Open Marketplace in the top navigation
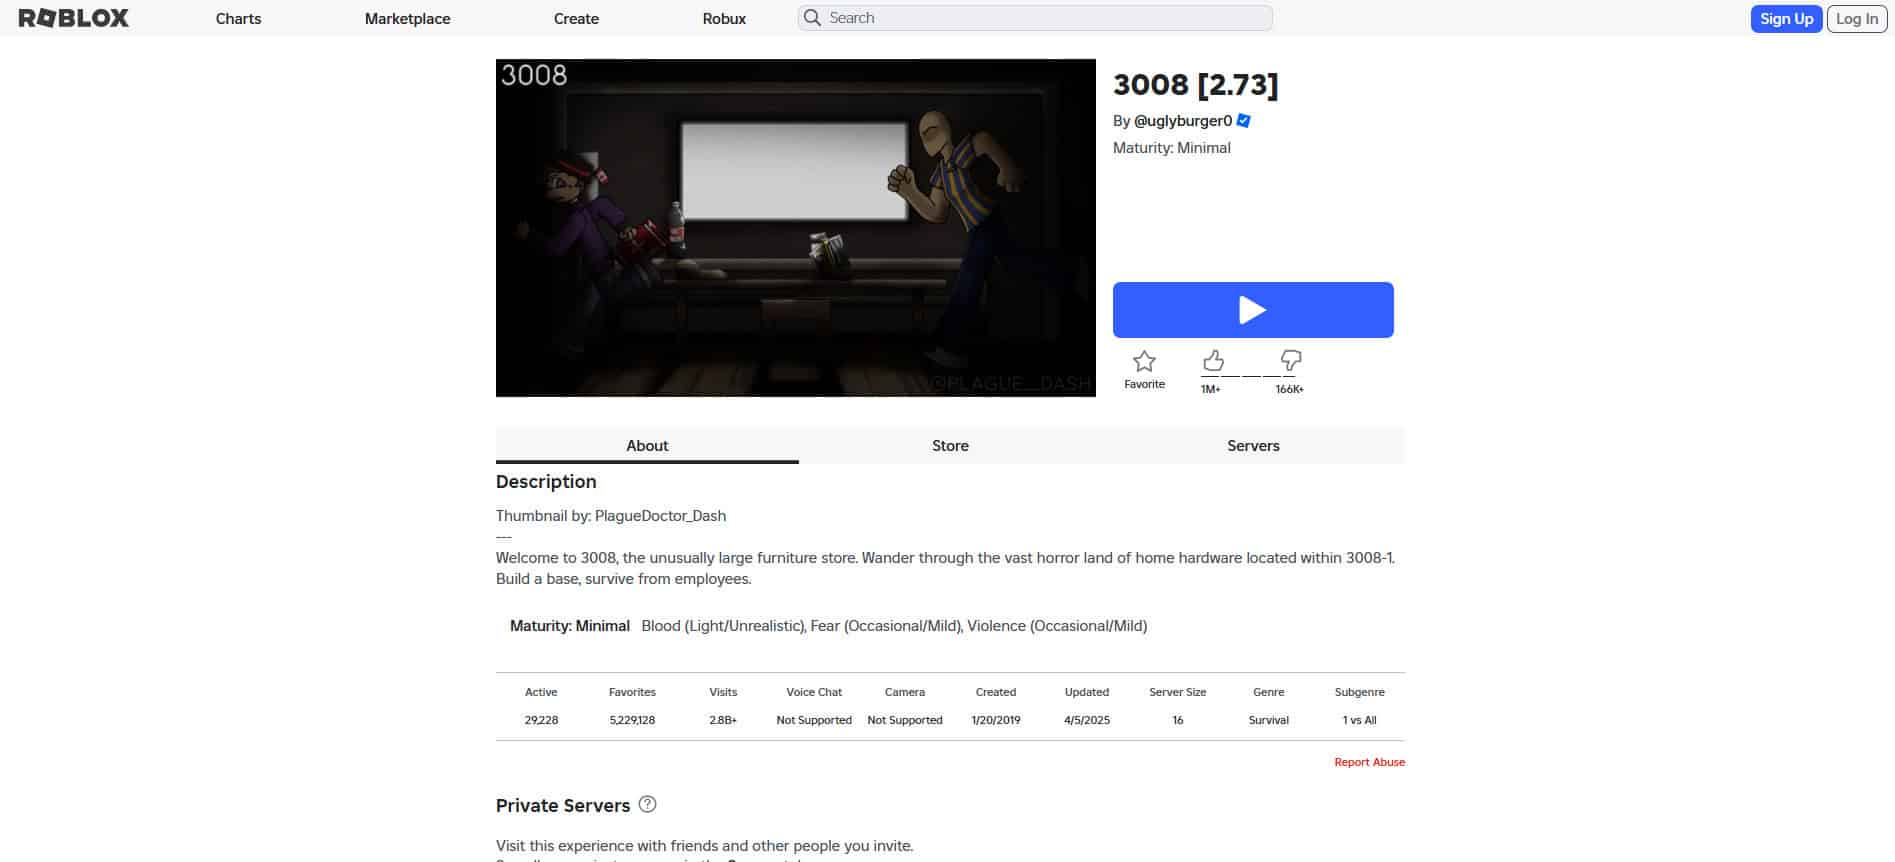1895x862 pixels. (407, 19)
